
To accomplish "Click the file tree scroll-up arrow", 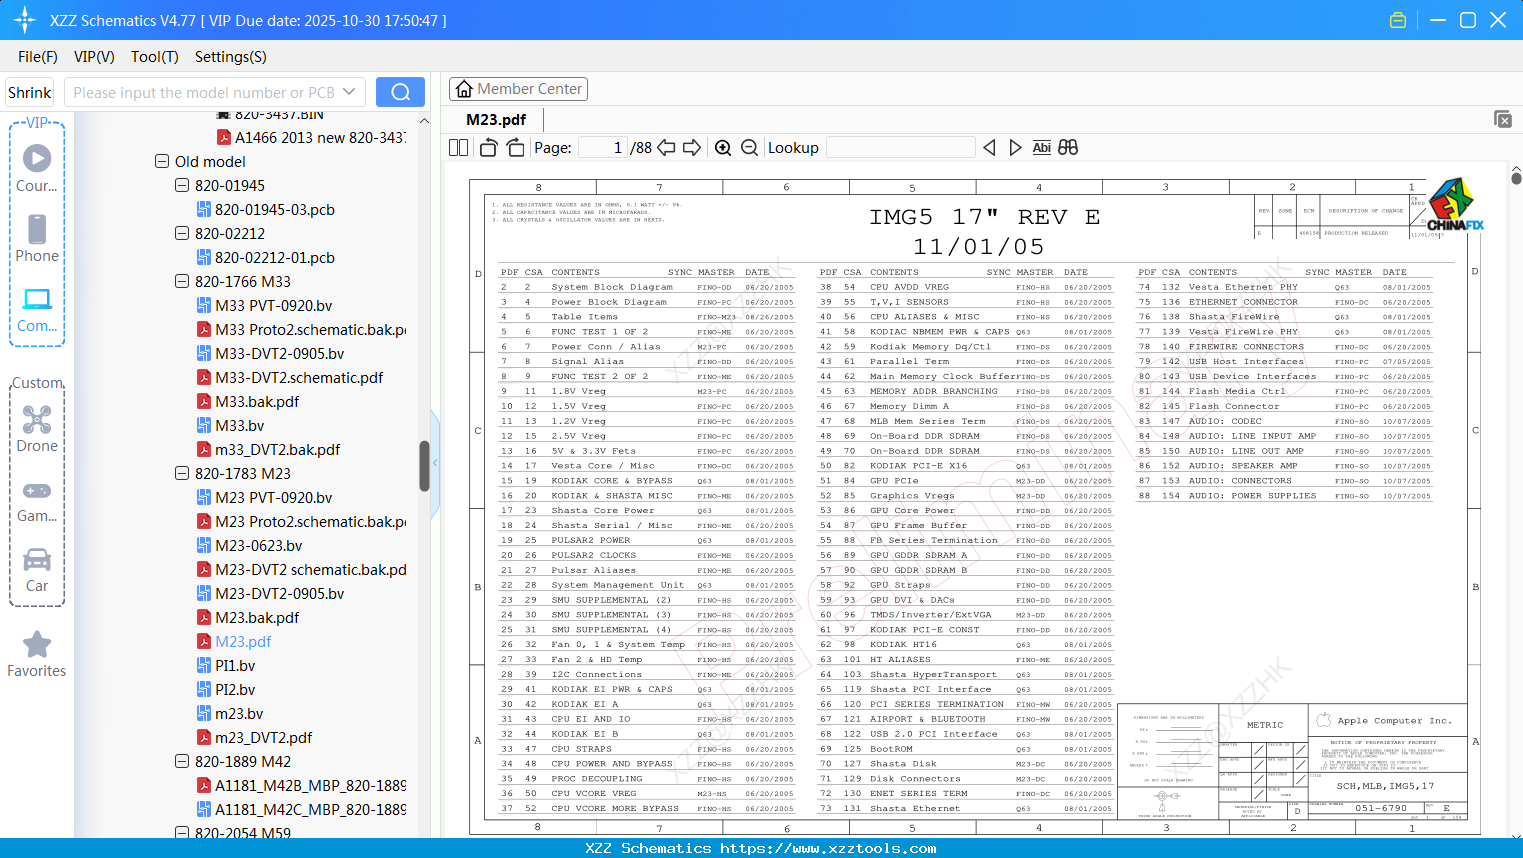I will coord(424,120).
